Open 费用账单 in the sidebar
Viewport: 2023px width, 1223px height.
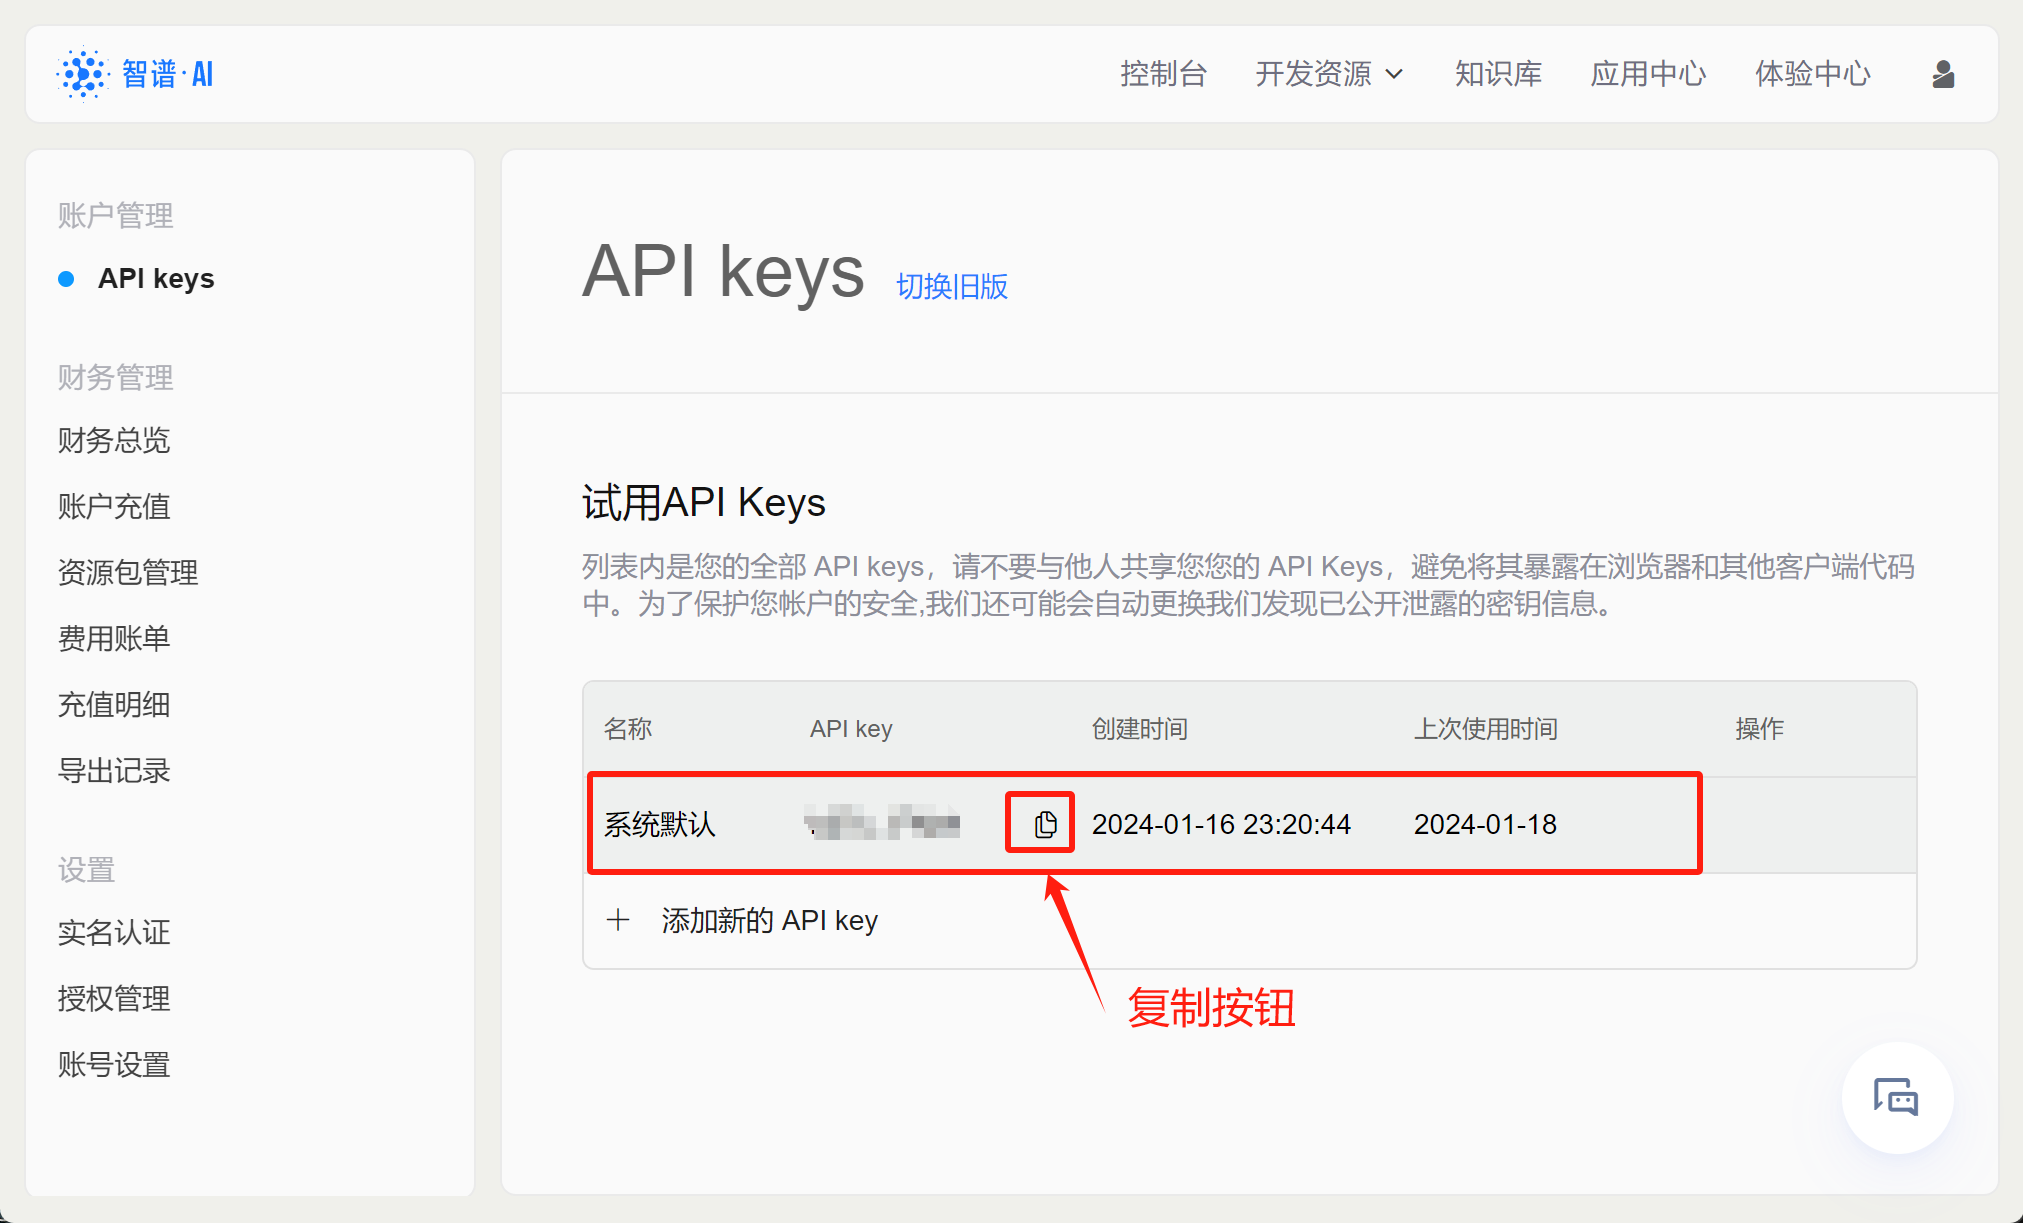click(114, 638)
